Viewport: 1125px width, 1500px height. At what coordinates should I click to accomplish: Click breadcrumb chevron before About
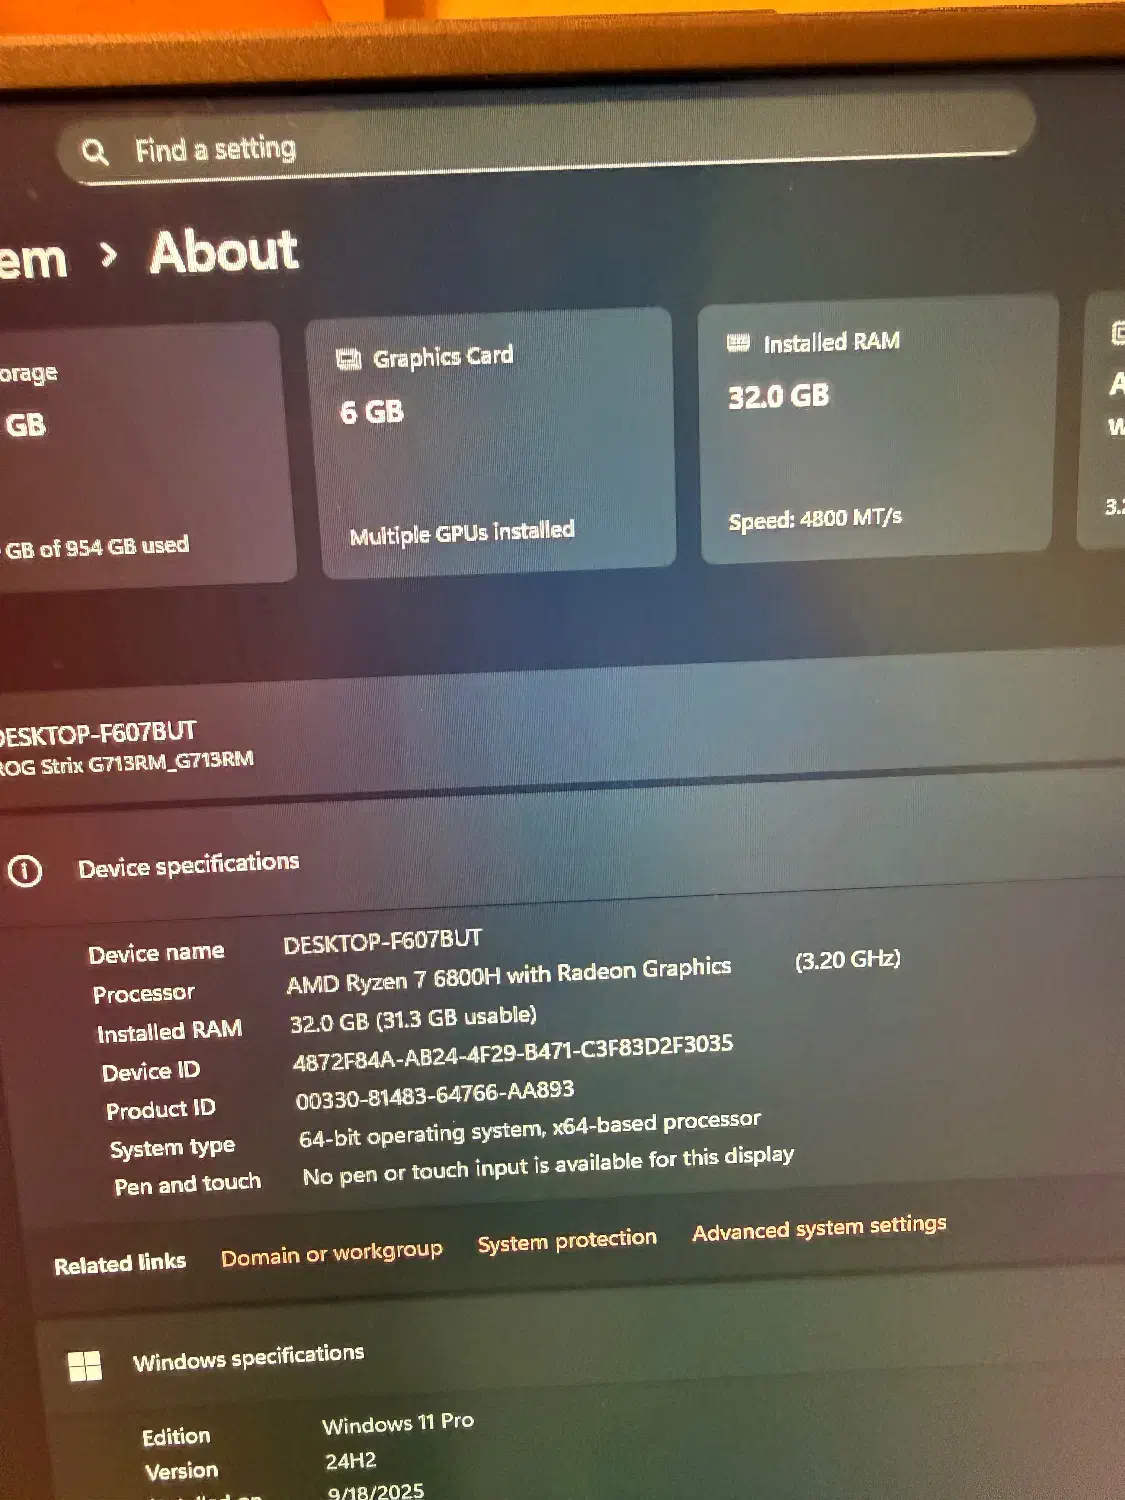point(109,256)
